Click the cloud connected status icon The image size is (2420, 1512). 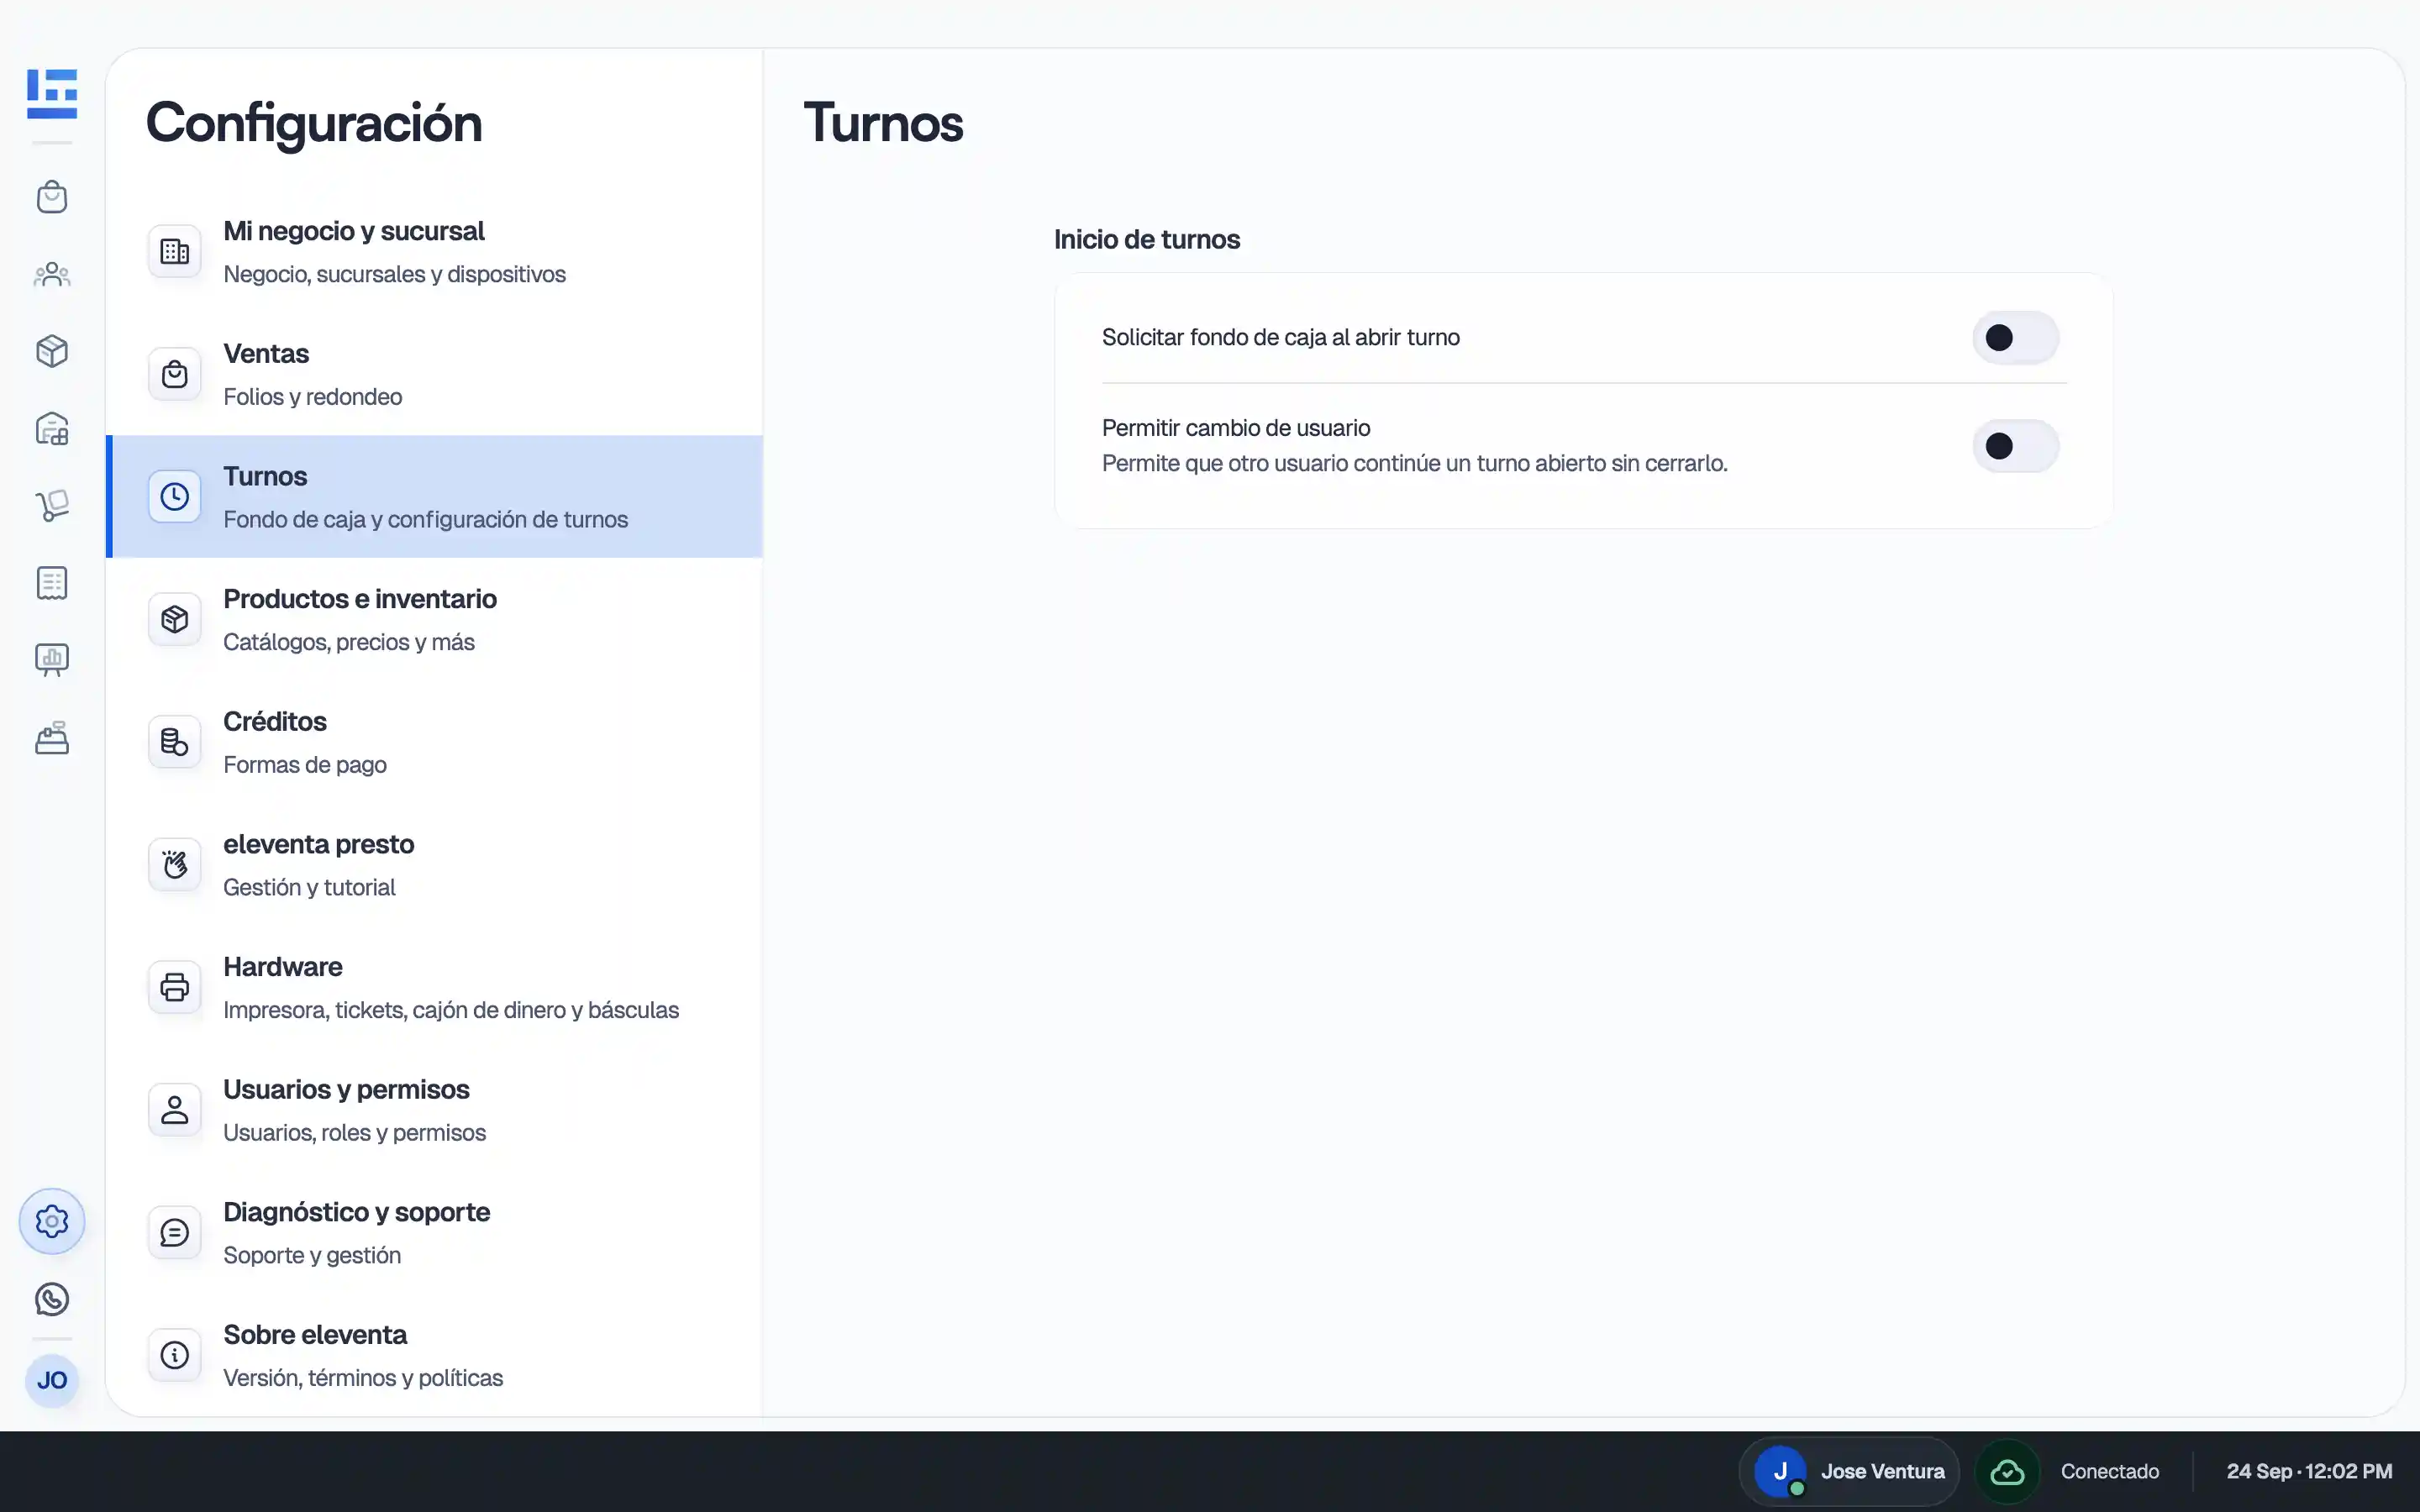[x=2007, y=1472]
